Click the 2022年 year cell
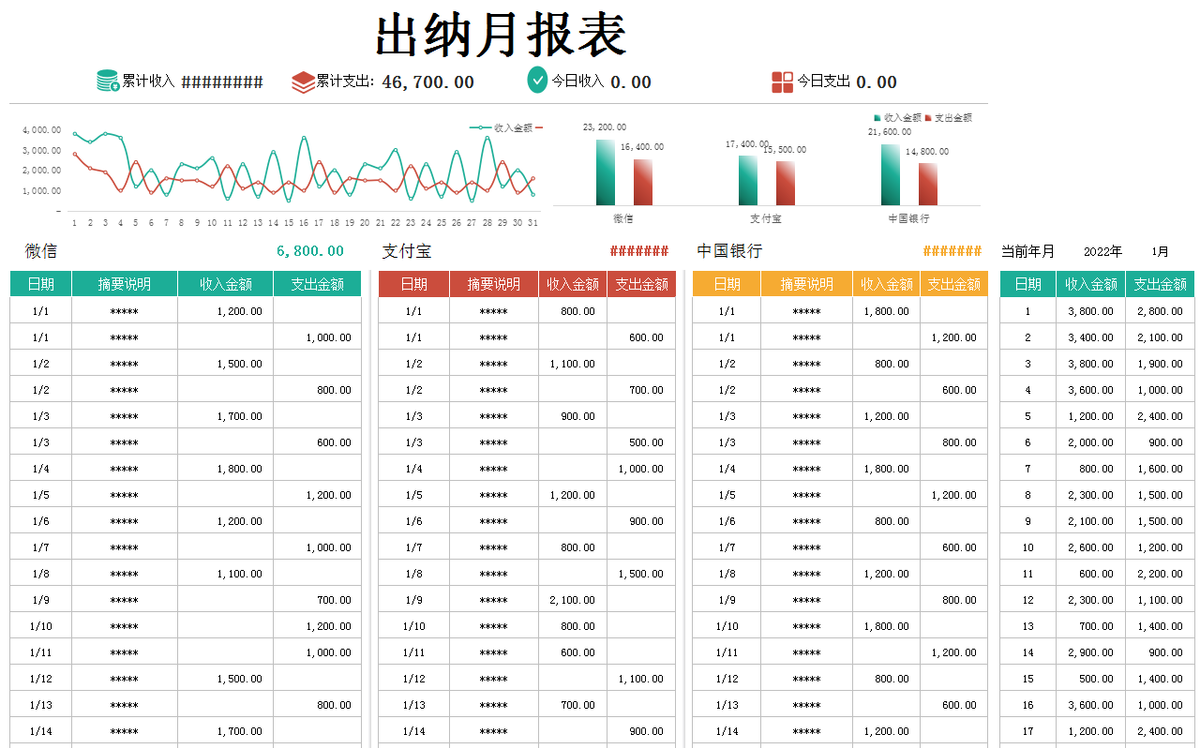Screen dimensions: 1200x748 coord(1103,252)
